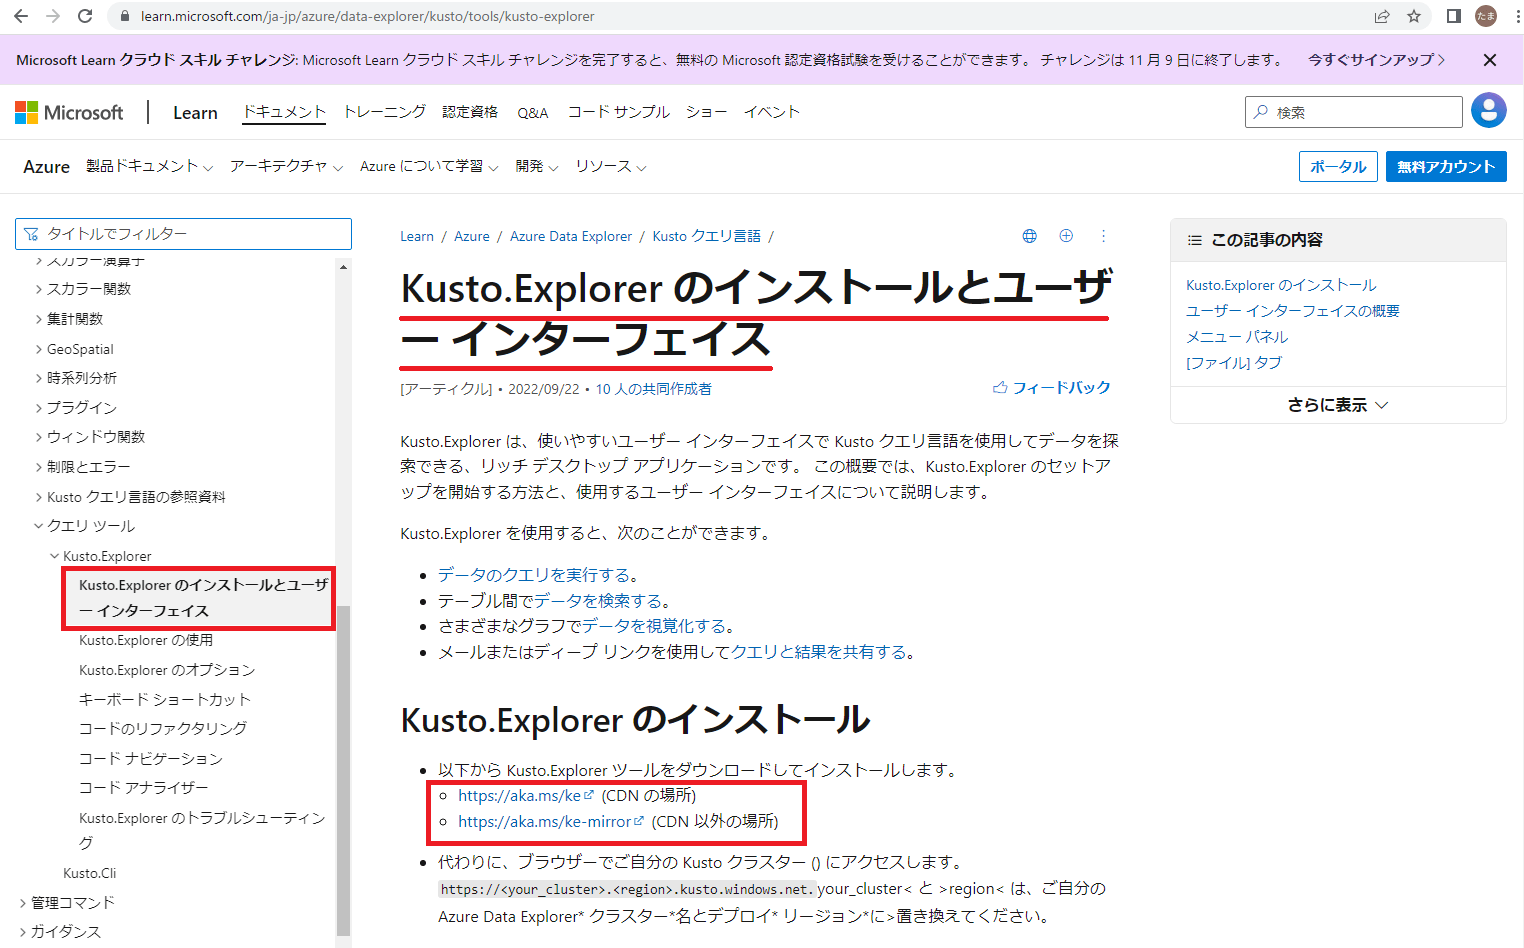Viewport: 1524px width, 948px height.
Task: Select the 認定資格 tab
Action: pos(470,112)
